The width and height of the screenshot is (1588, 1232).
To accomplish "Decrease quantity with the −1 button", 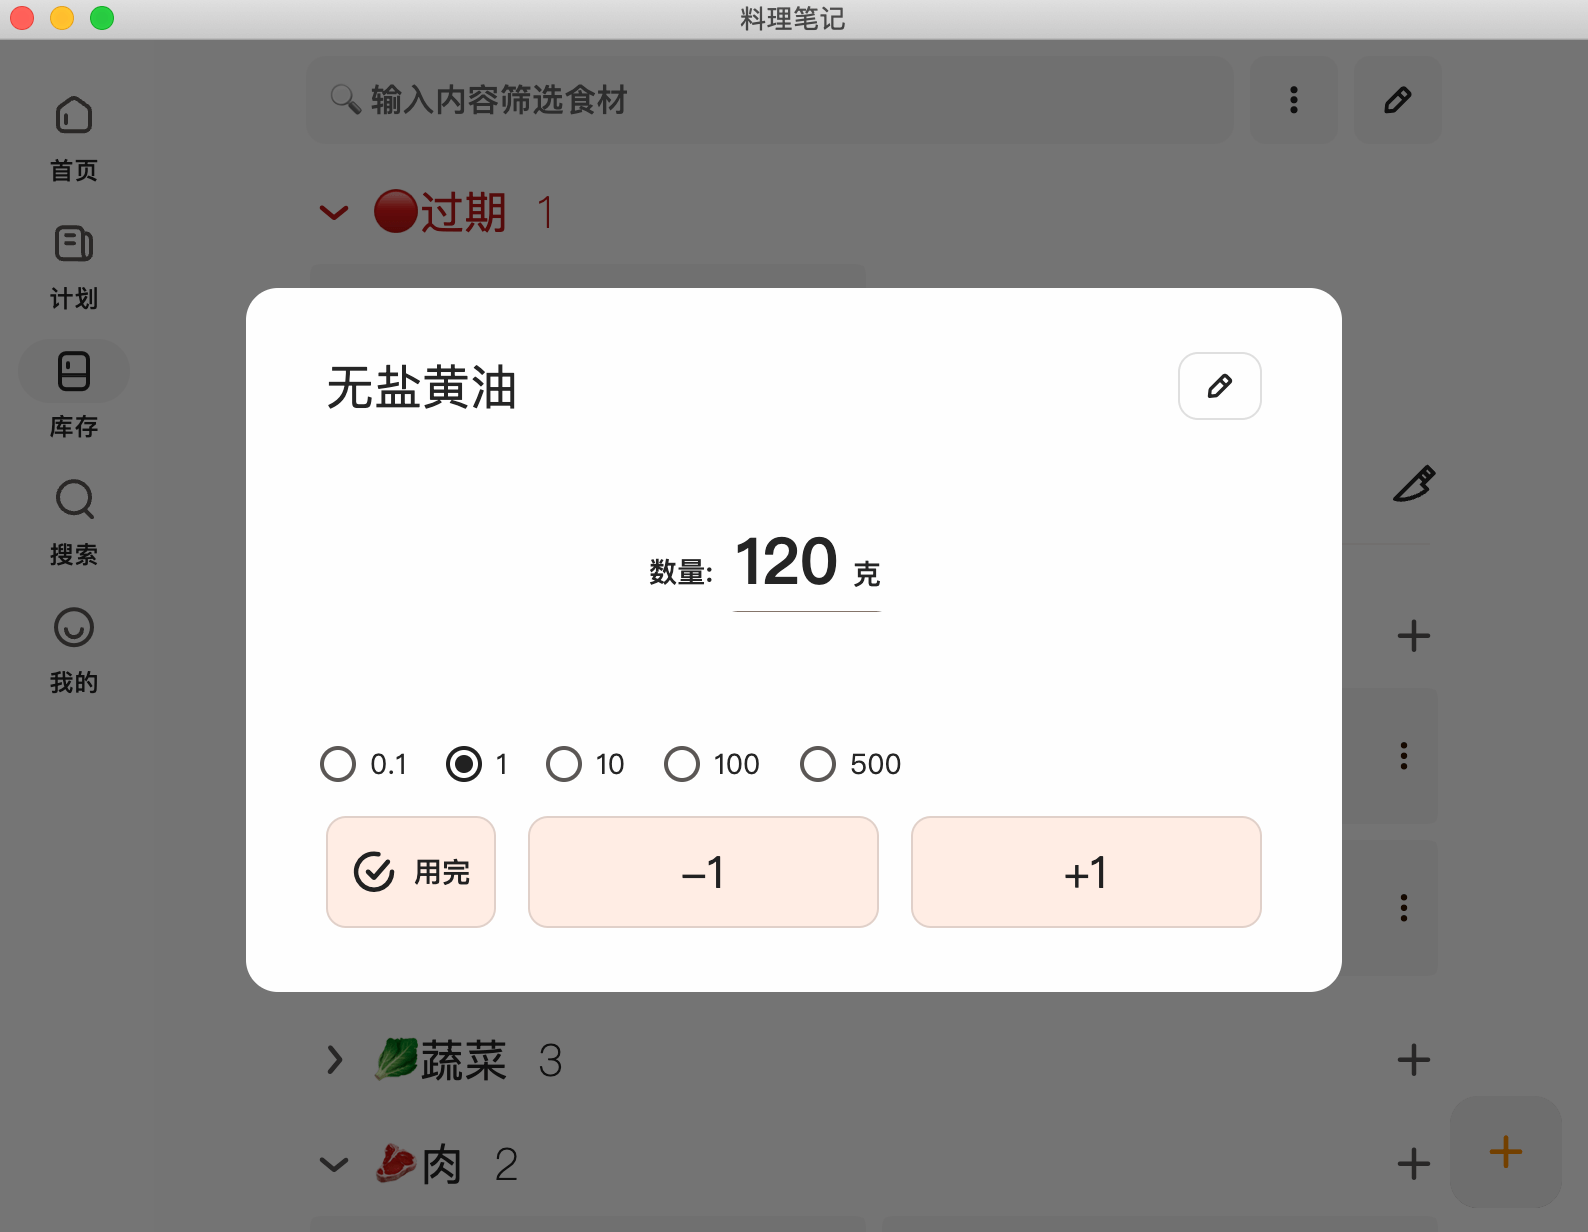I will tap(703, 872).
